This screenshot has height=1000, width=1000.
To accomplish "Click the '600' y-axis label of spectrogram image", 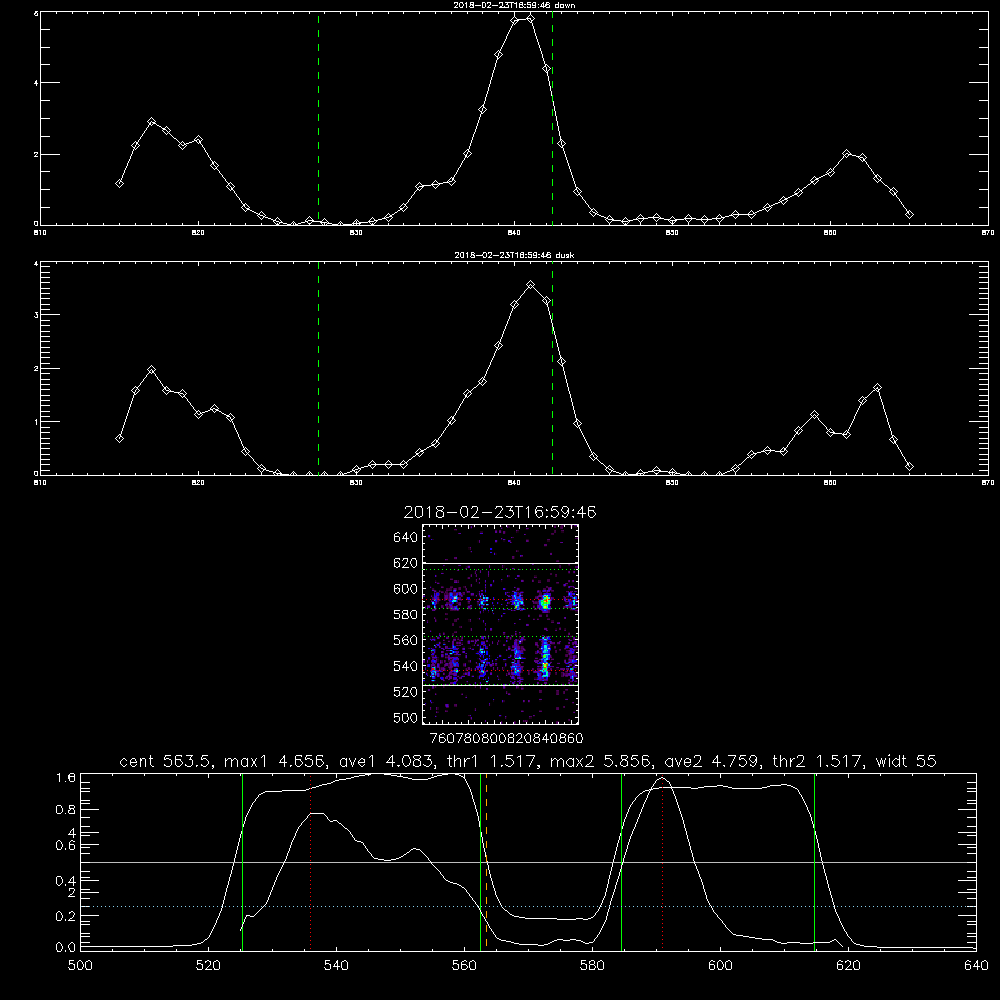I will click(406, 589).
